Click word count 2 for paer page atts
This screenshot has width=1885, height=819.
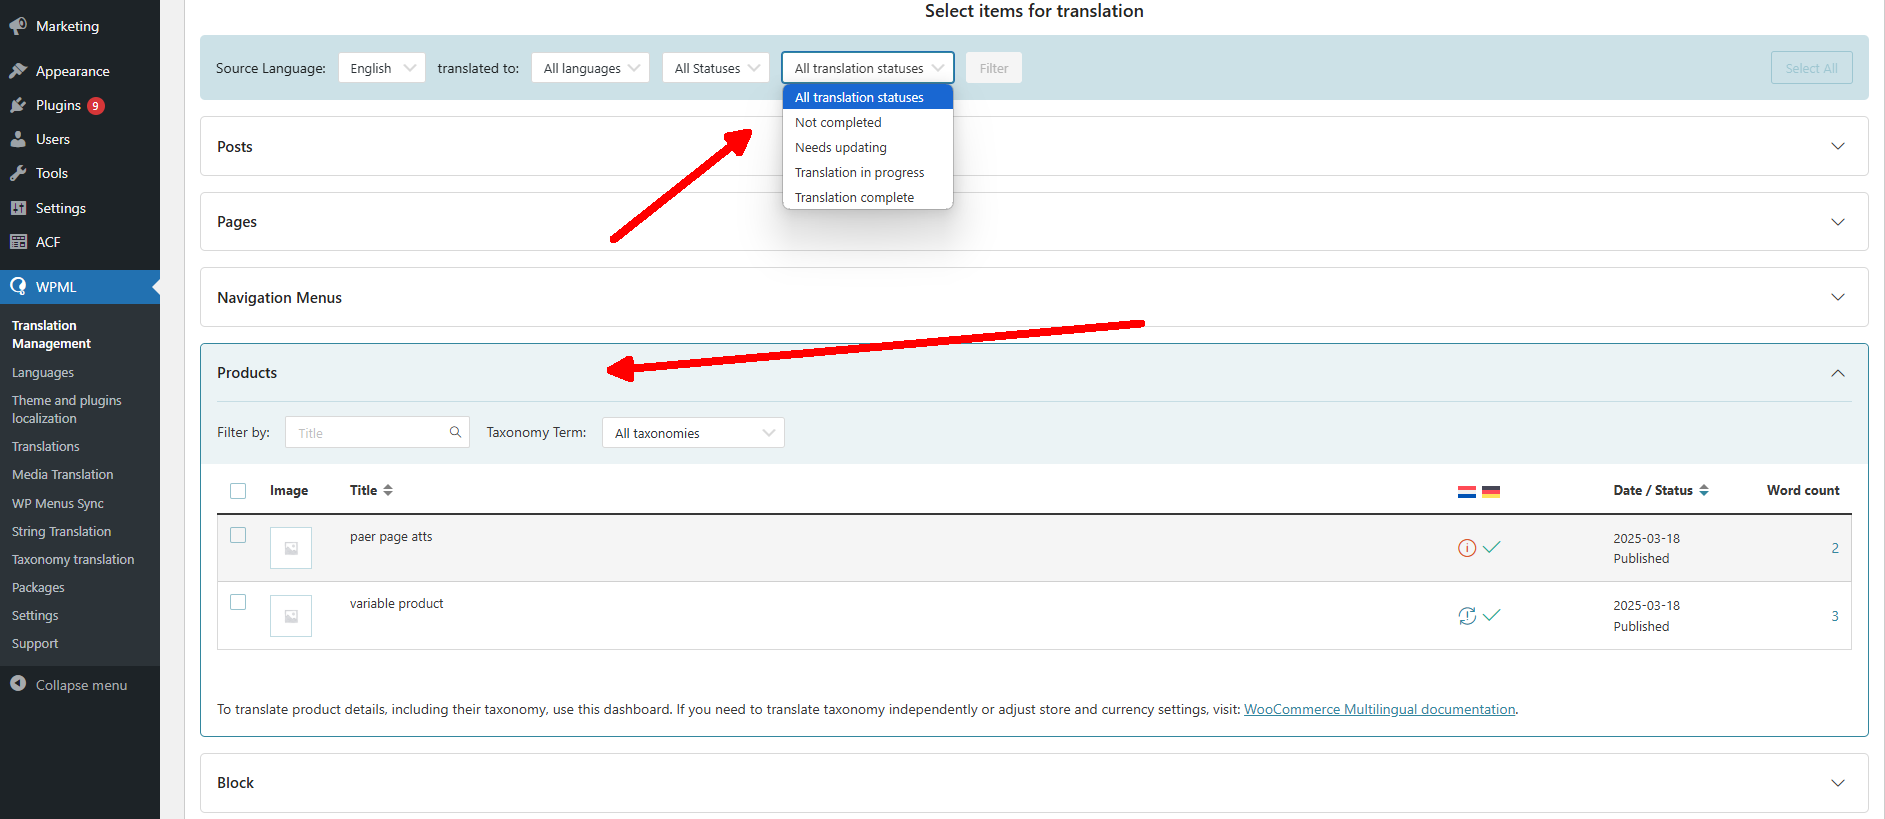coord(1835,548)
